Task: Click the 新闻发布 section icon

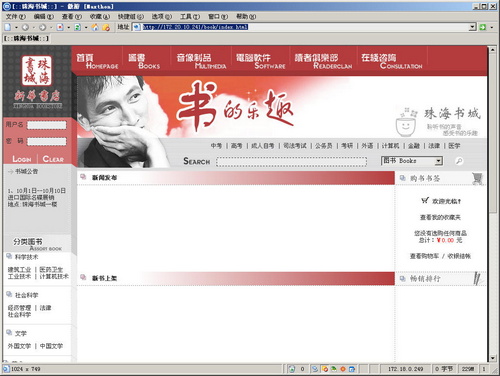Action: tap(83, 177)
